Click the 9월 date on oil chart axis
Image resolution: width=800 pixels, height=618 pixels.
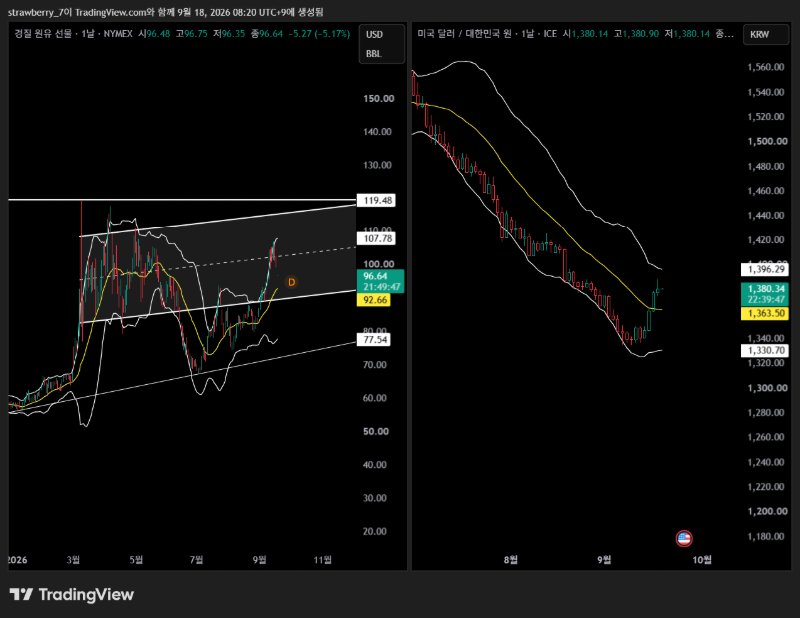pyautogui.click(x=260, y=560)
